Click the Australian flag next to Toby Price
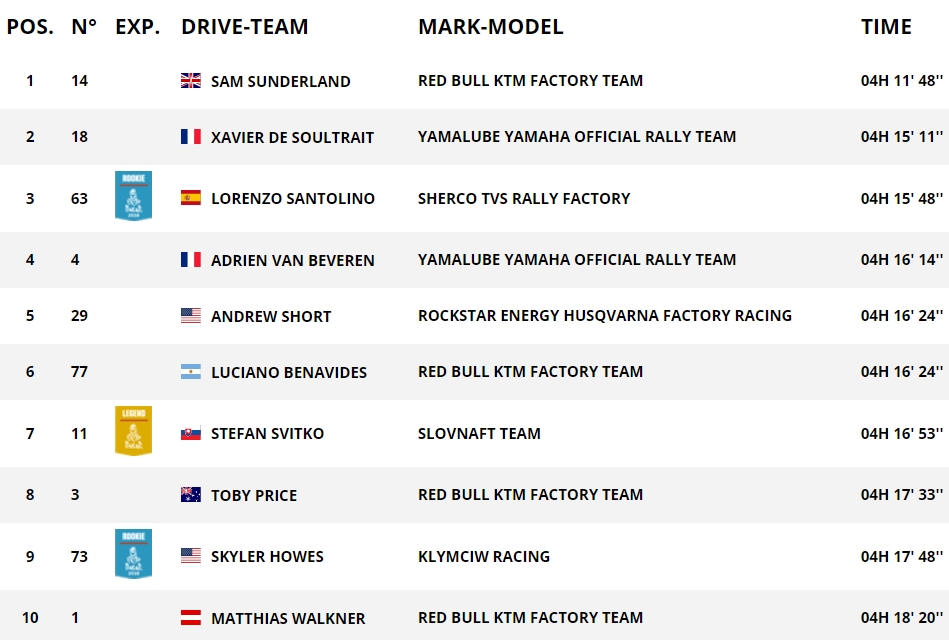Screen dimensions: 949x640 [190, 495]
